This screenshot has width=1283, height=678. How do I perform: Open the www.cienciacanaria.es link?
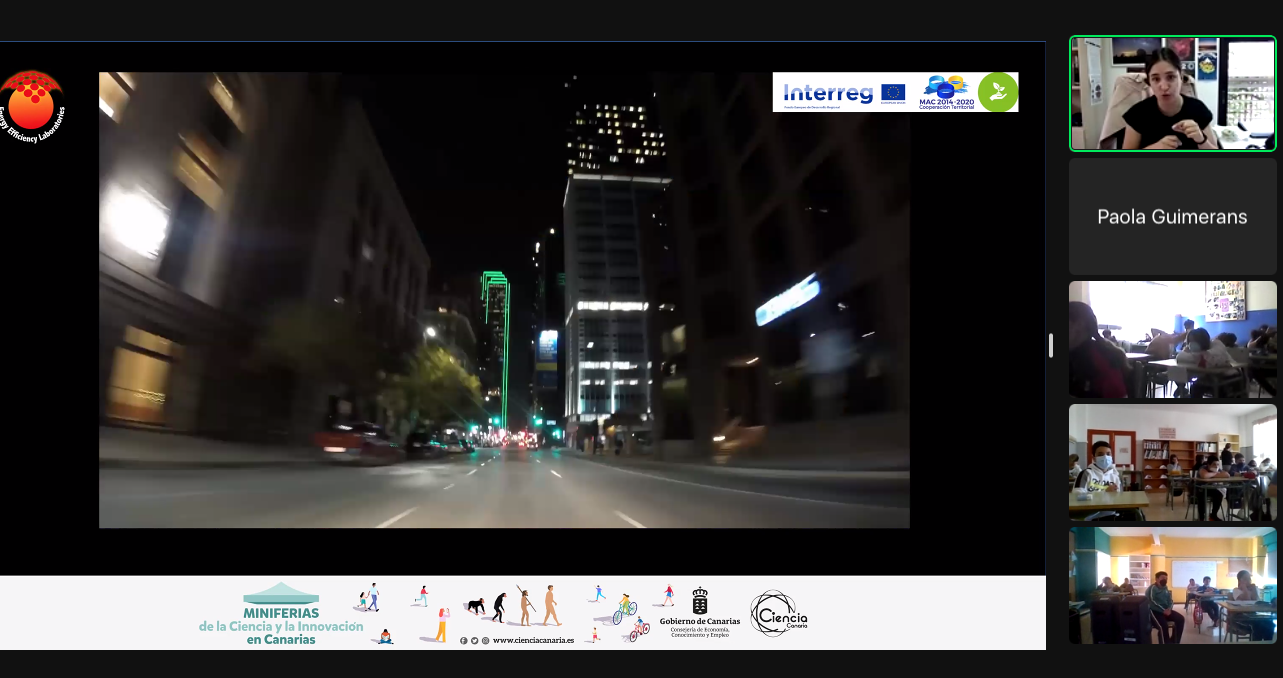[x=533, y=640]
